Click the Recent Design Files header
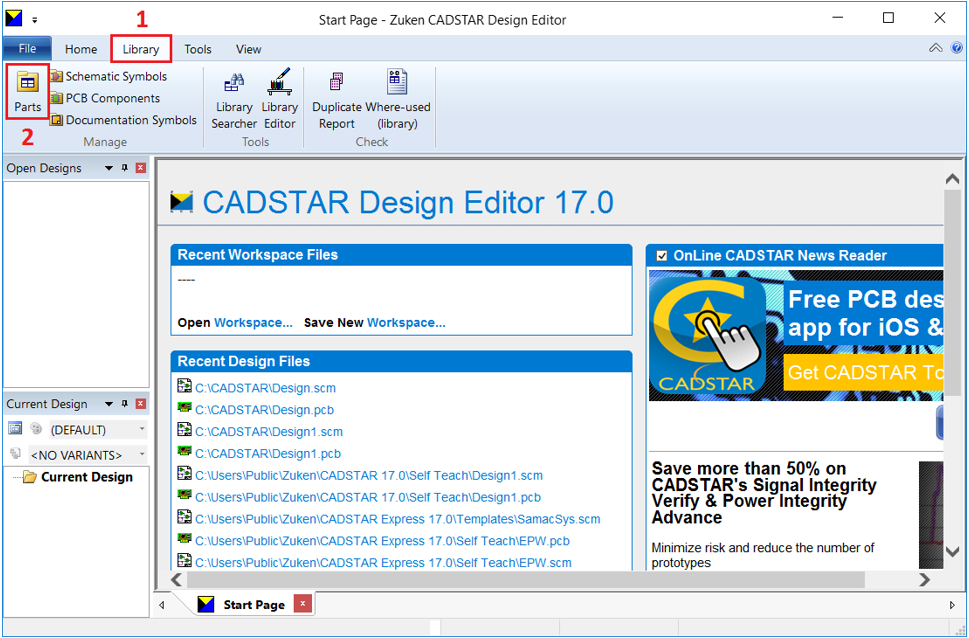The image size is (969, 638). [402, 361]
